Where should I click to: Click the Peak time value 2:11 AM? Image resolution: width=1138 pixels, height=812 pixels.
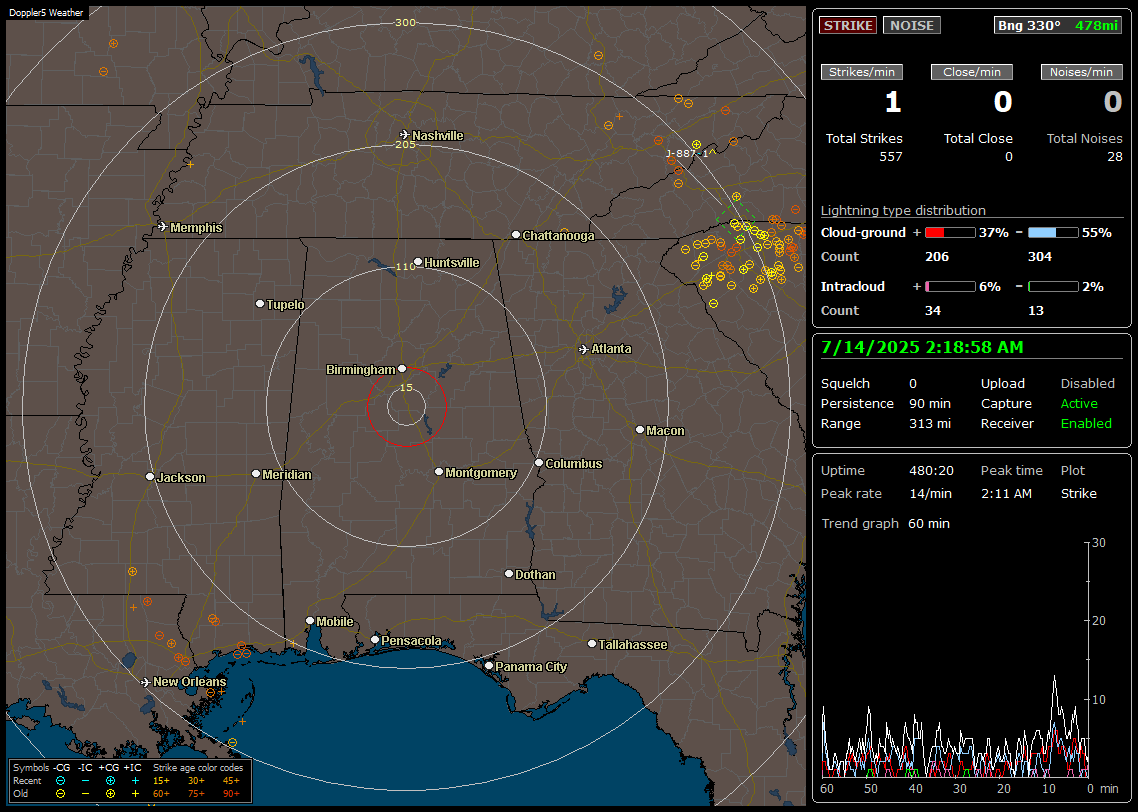(x=1006, y=493)
